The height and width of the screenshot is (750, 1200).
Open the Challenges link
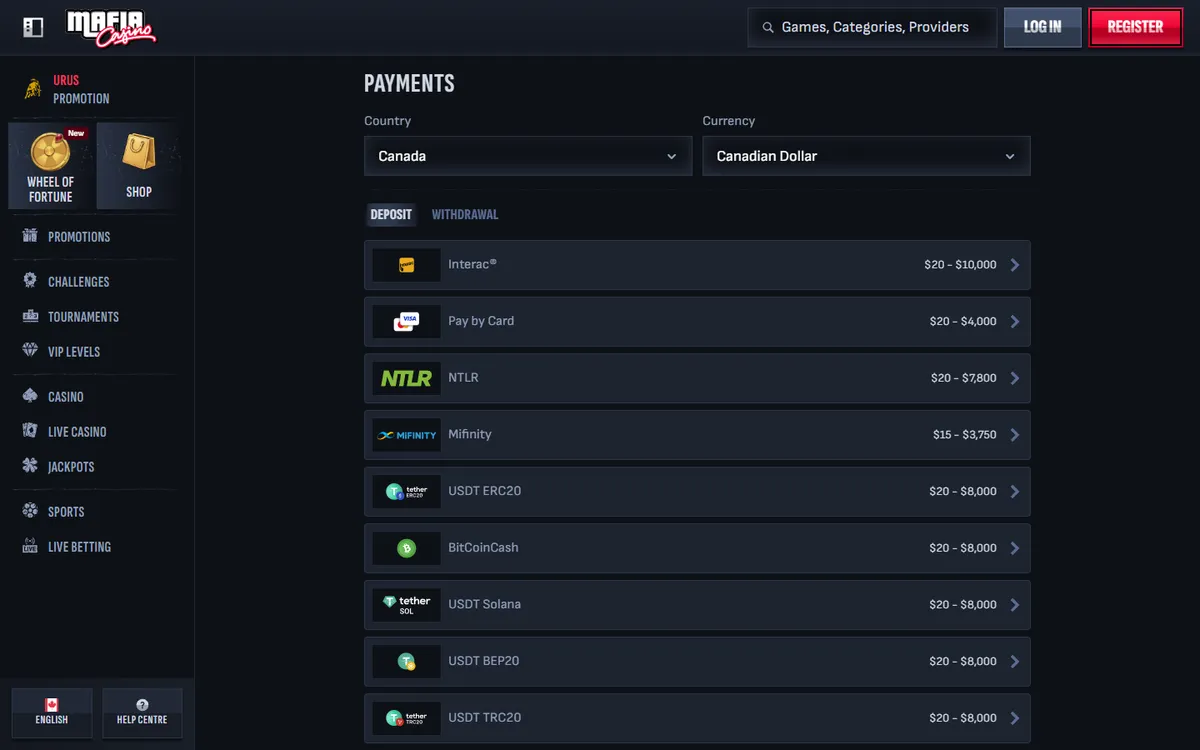tap(79, 282)
